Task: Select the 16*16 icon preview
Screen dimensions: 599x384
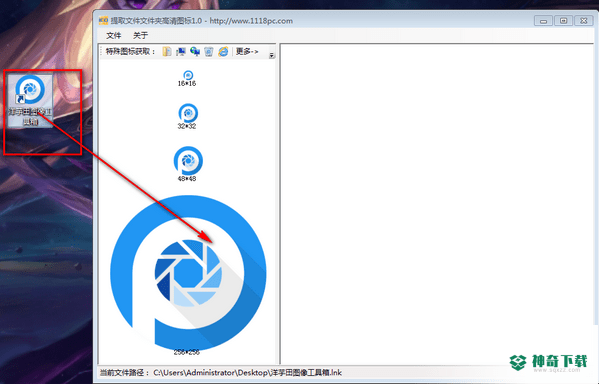Action: 187,78
